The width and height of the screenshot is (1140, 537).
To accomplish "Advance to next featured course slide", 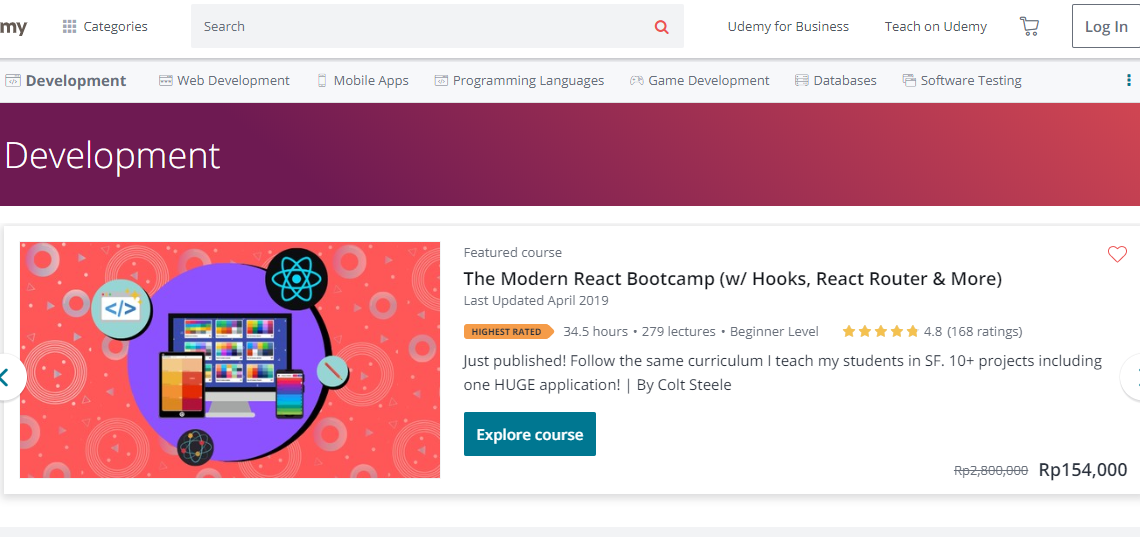I will click(x=1133, y=377).
